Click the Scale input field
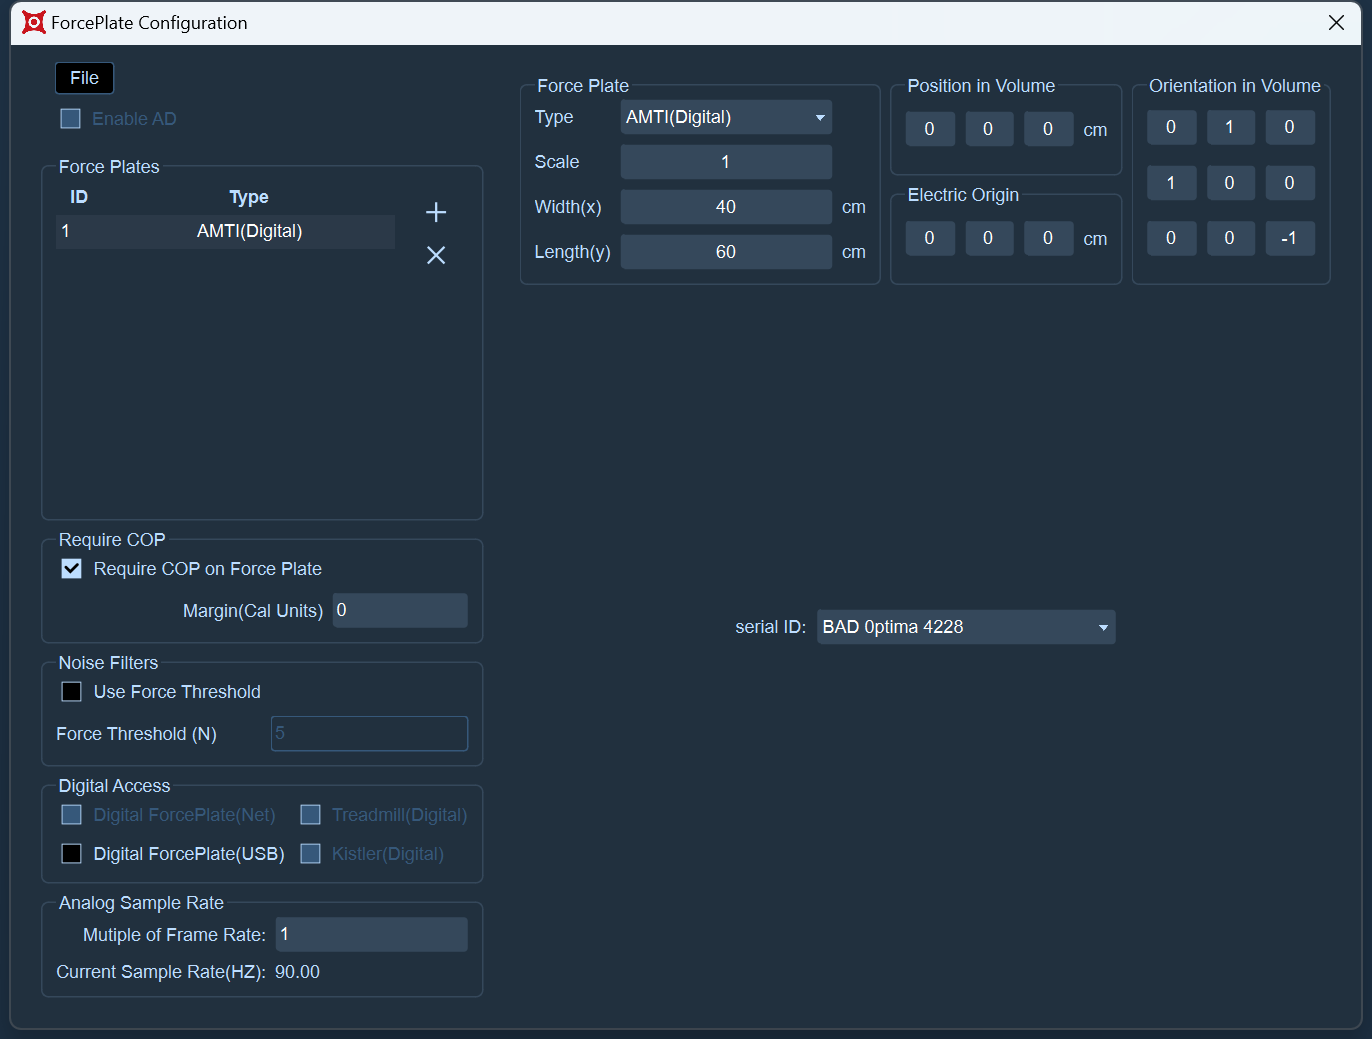The height and width of the screenshot is (1039, 1372). pyautogui.click(x=726, y=162)
